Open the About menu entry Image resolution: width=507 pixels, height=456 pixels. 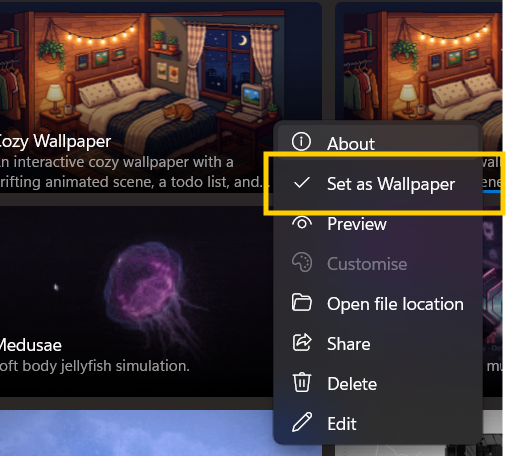(x=378, y=142)
